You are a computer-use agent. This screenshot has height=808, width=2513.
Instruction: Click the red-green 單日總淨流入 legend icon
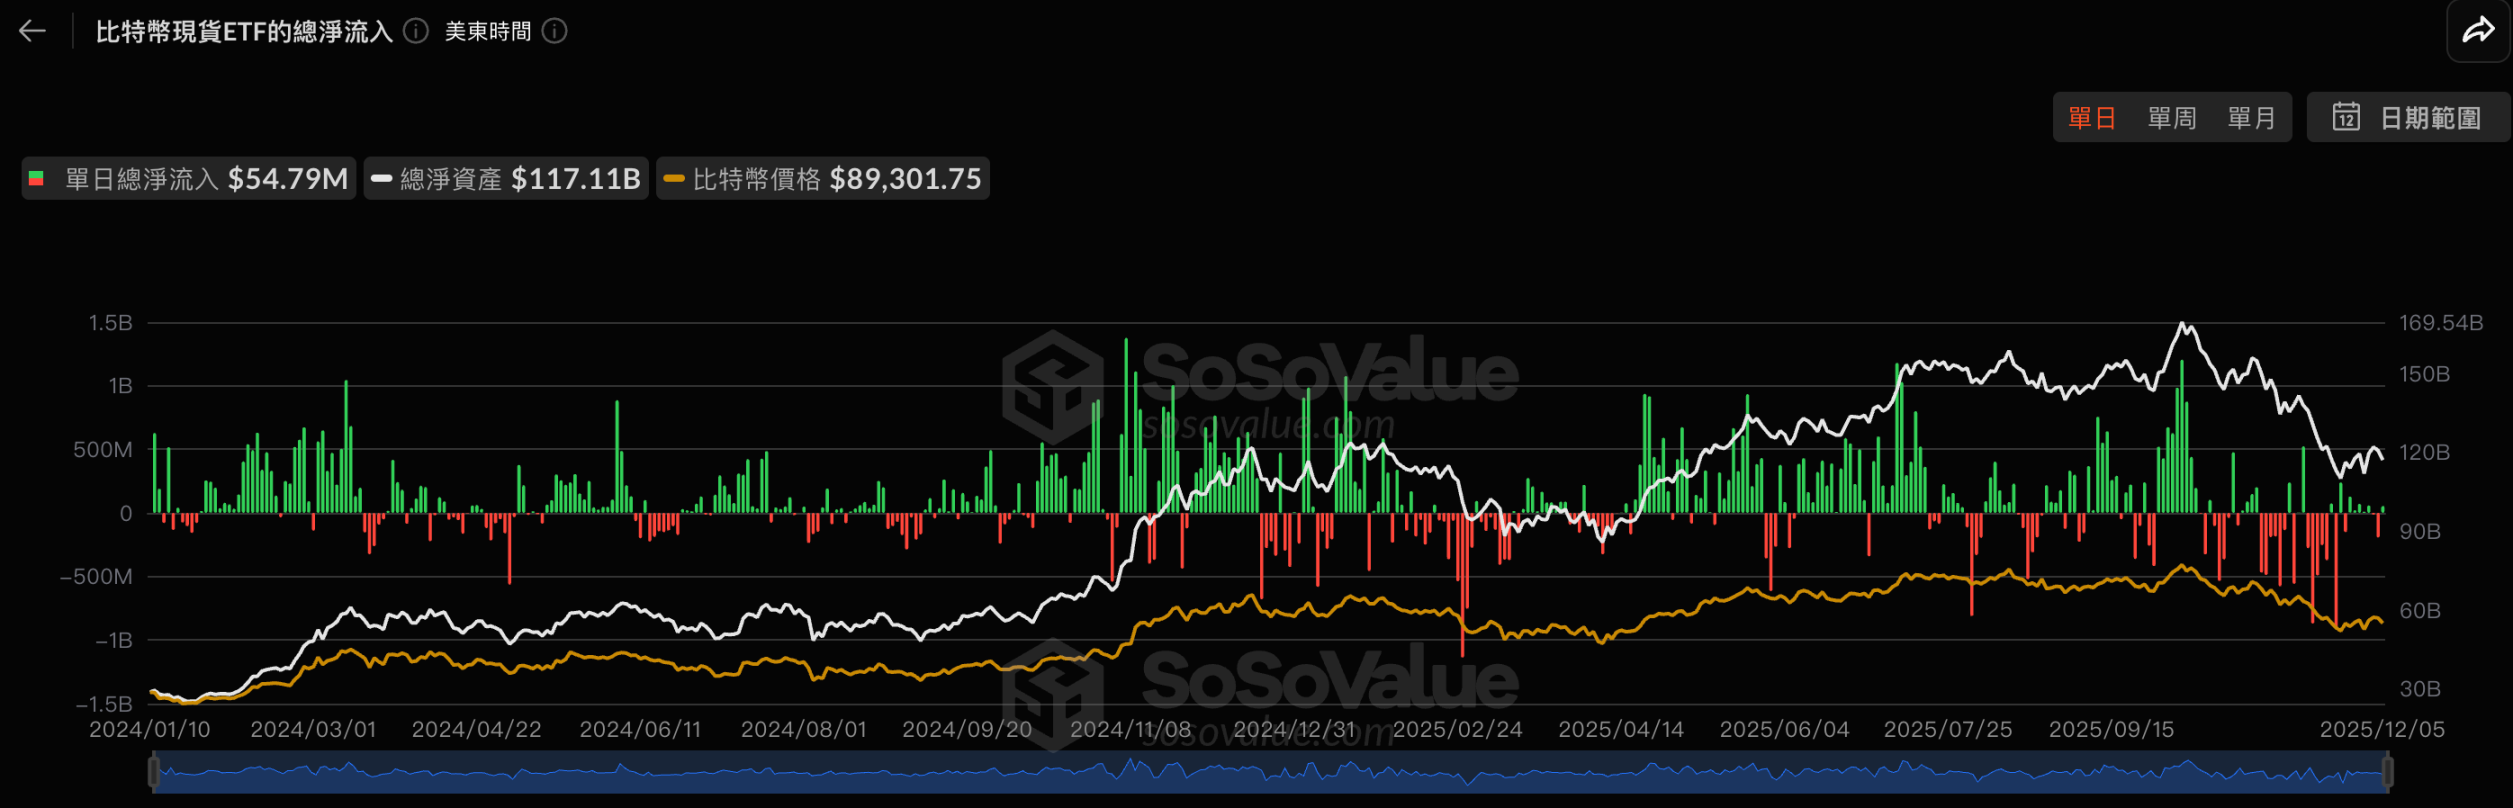(x=37, y=179)
